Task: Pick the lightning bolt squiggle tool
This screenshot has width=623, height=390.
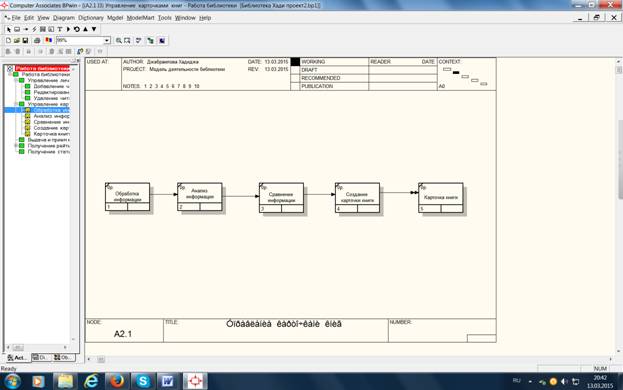Action: point(34,29)
